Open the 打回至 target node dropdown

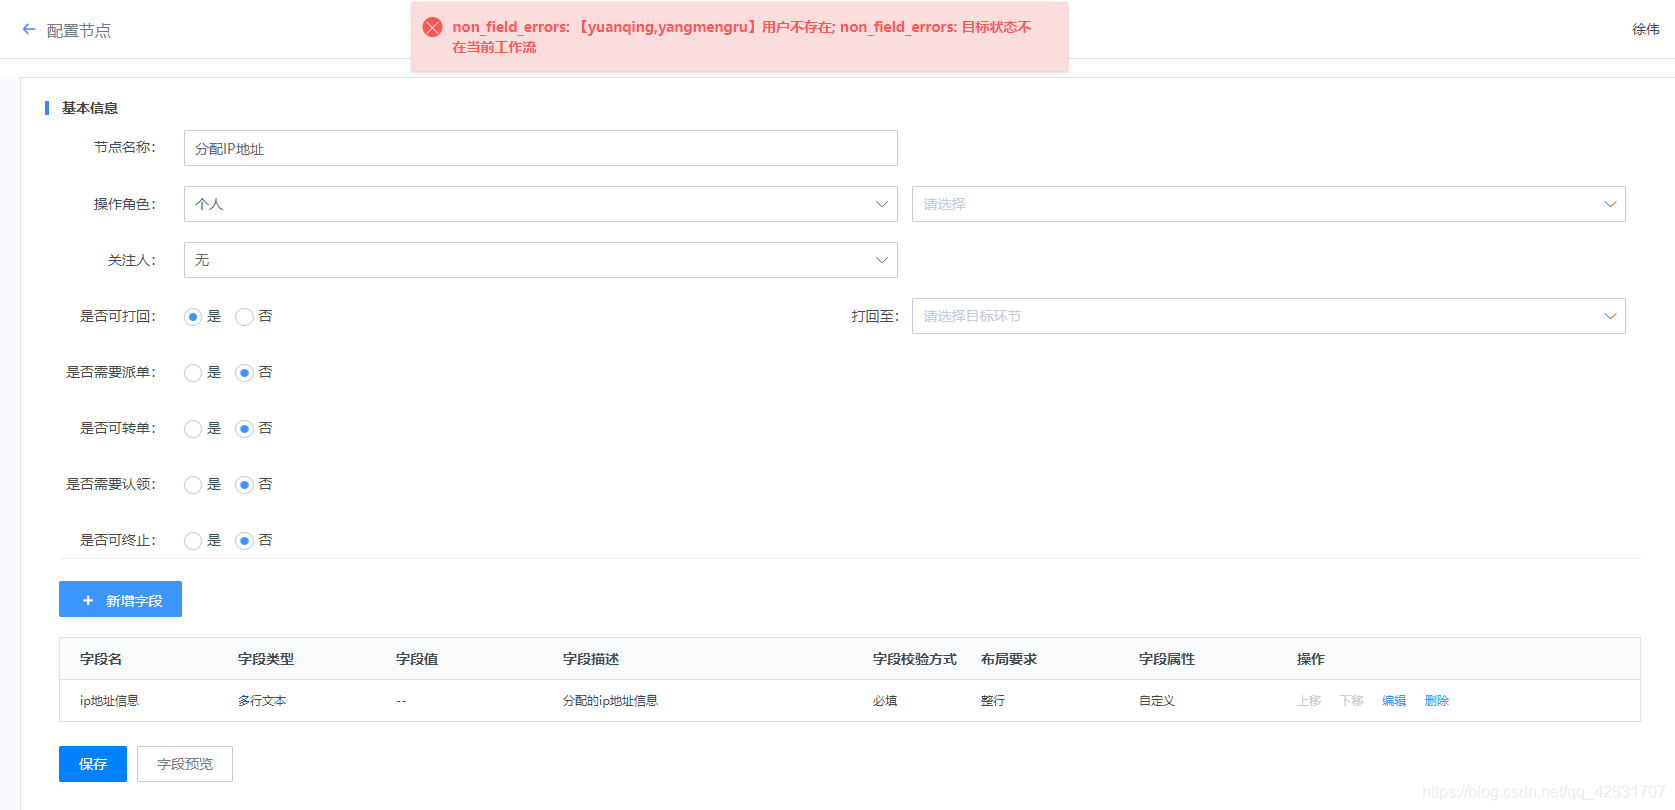[x=1268, y=316]
